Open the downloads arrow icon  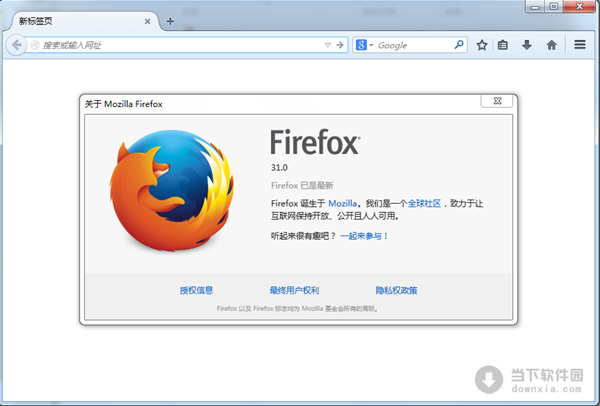527,45
